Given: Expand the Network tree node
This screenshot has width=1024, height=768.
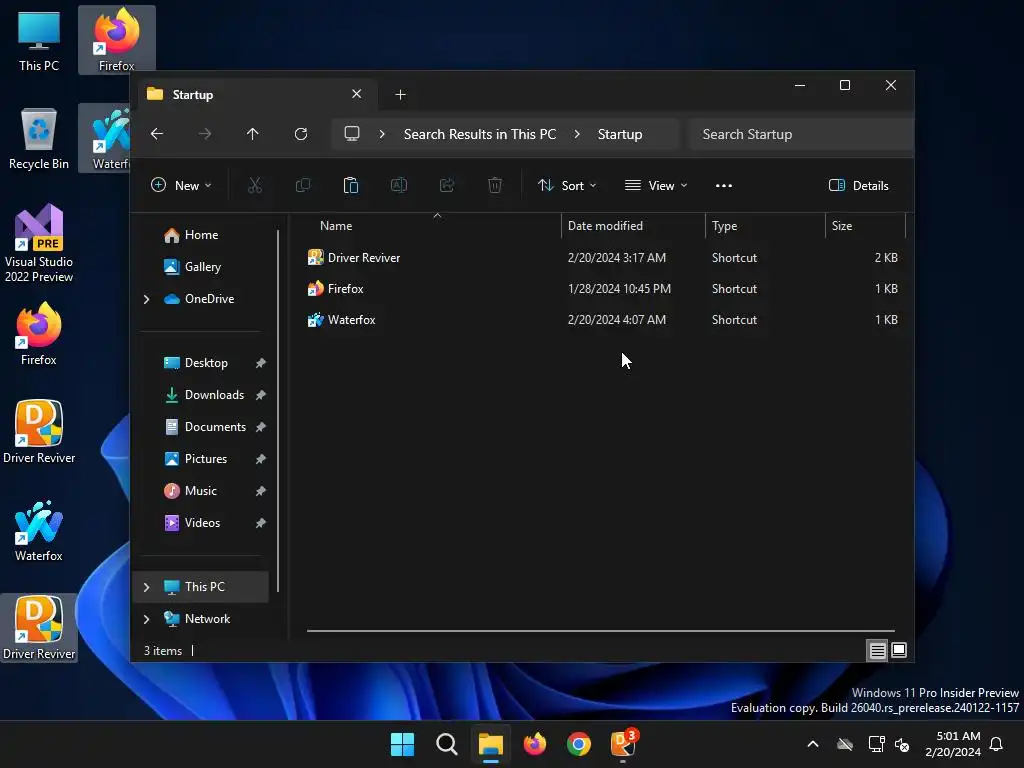Looking at the screenshot, I should (146, 619).
